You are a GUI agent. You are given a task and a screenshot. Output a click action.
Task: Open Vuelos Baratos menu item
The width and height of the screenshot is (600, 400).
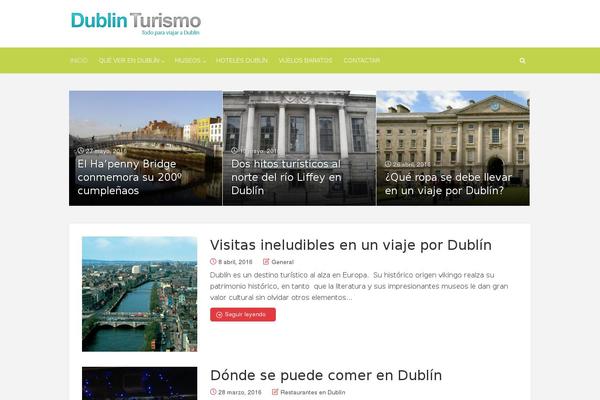coord(305,60)
